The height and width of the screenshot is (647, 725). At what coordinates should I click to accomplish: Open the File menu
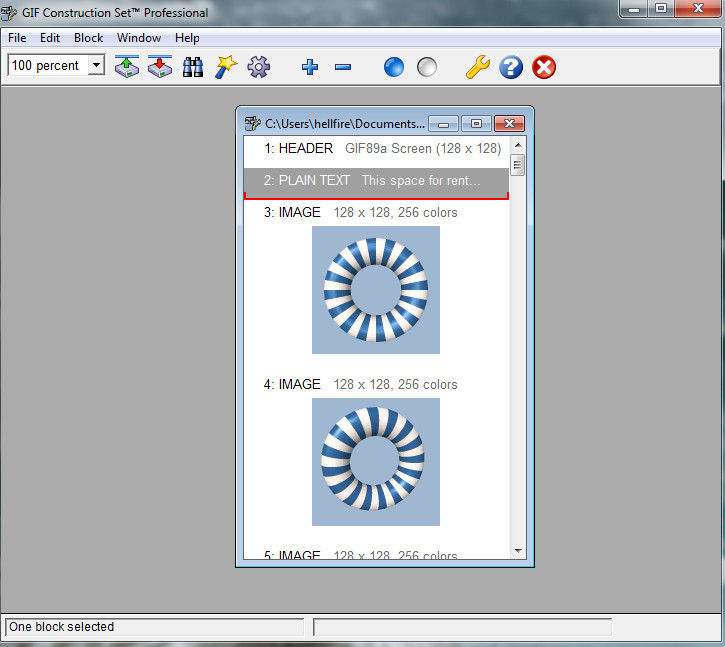tap(17, 38)
